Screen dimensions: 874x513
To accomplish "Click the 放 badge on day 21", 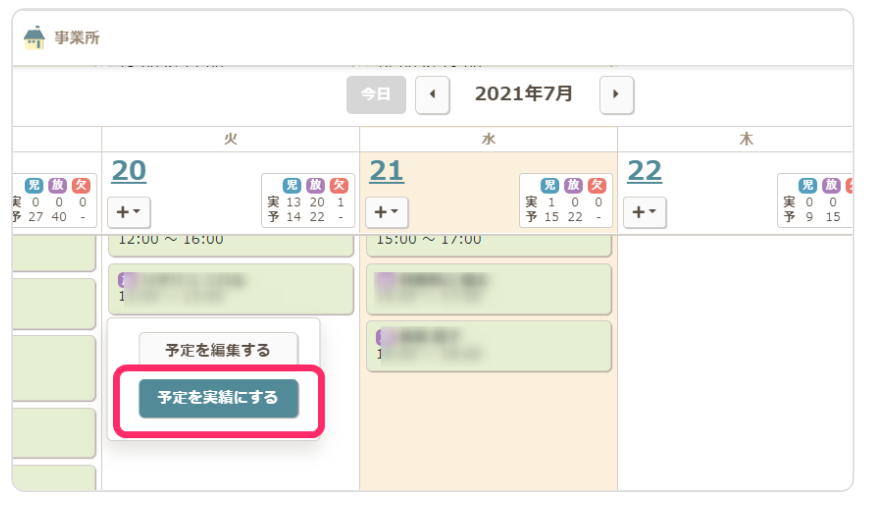I will (x=573, y=185).
